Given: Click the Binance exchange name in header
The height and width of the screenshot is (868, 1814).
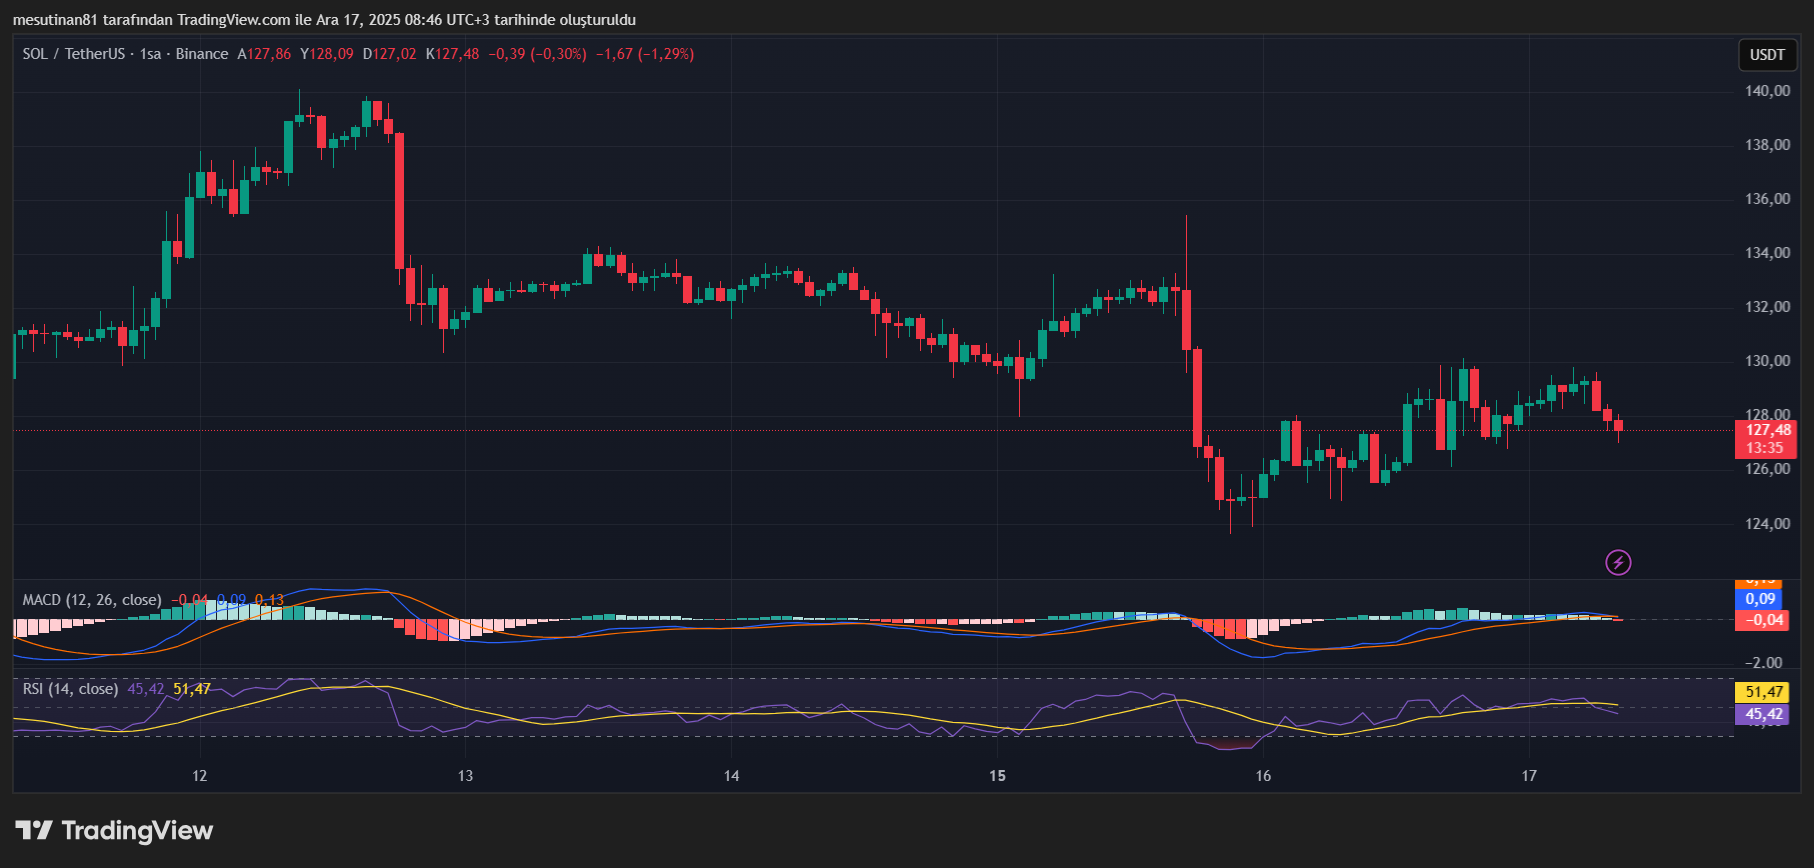Looking at the screenshot, I should coord(202,54).
